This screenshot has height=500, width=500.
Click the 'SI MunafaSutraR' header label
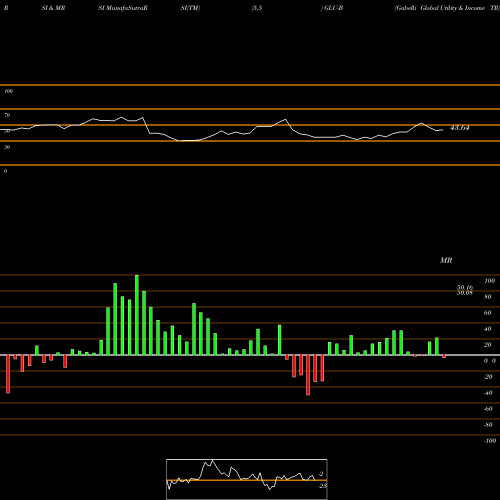[x=123, y=8]
